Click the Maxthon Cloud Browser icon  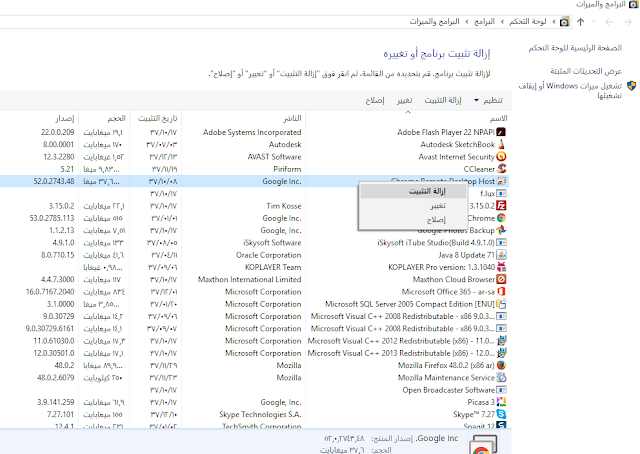click(x=501, y=279)
